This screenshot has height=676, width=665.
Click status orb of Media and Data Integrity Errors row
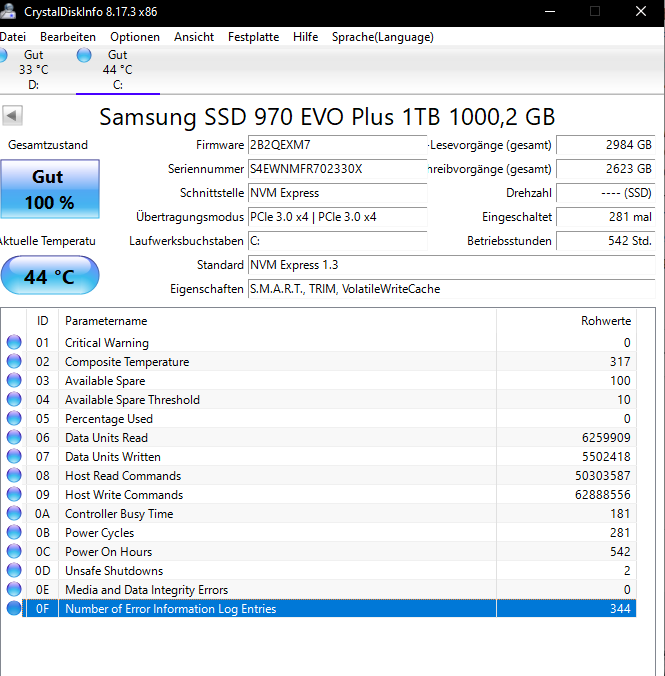tap(14, 589)
